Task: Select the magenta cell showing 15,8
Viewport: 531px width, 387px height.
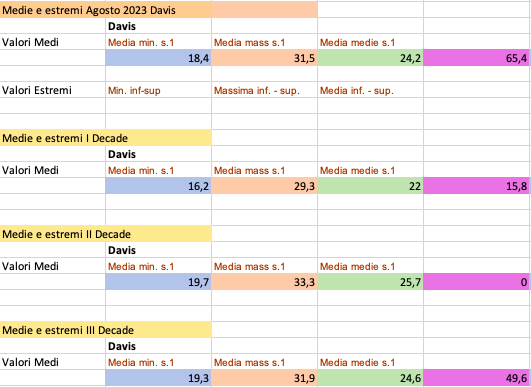Action: pos(476,186)
